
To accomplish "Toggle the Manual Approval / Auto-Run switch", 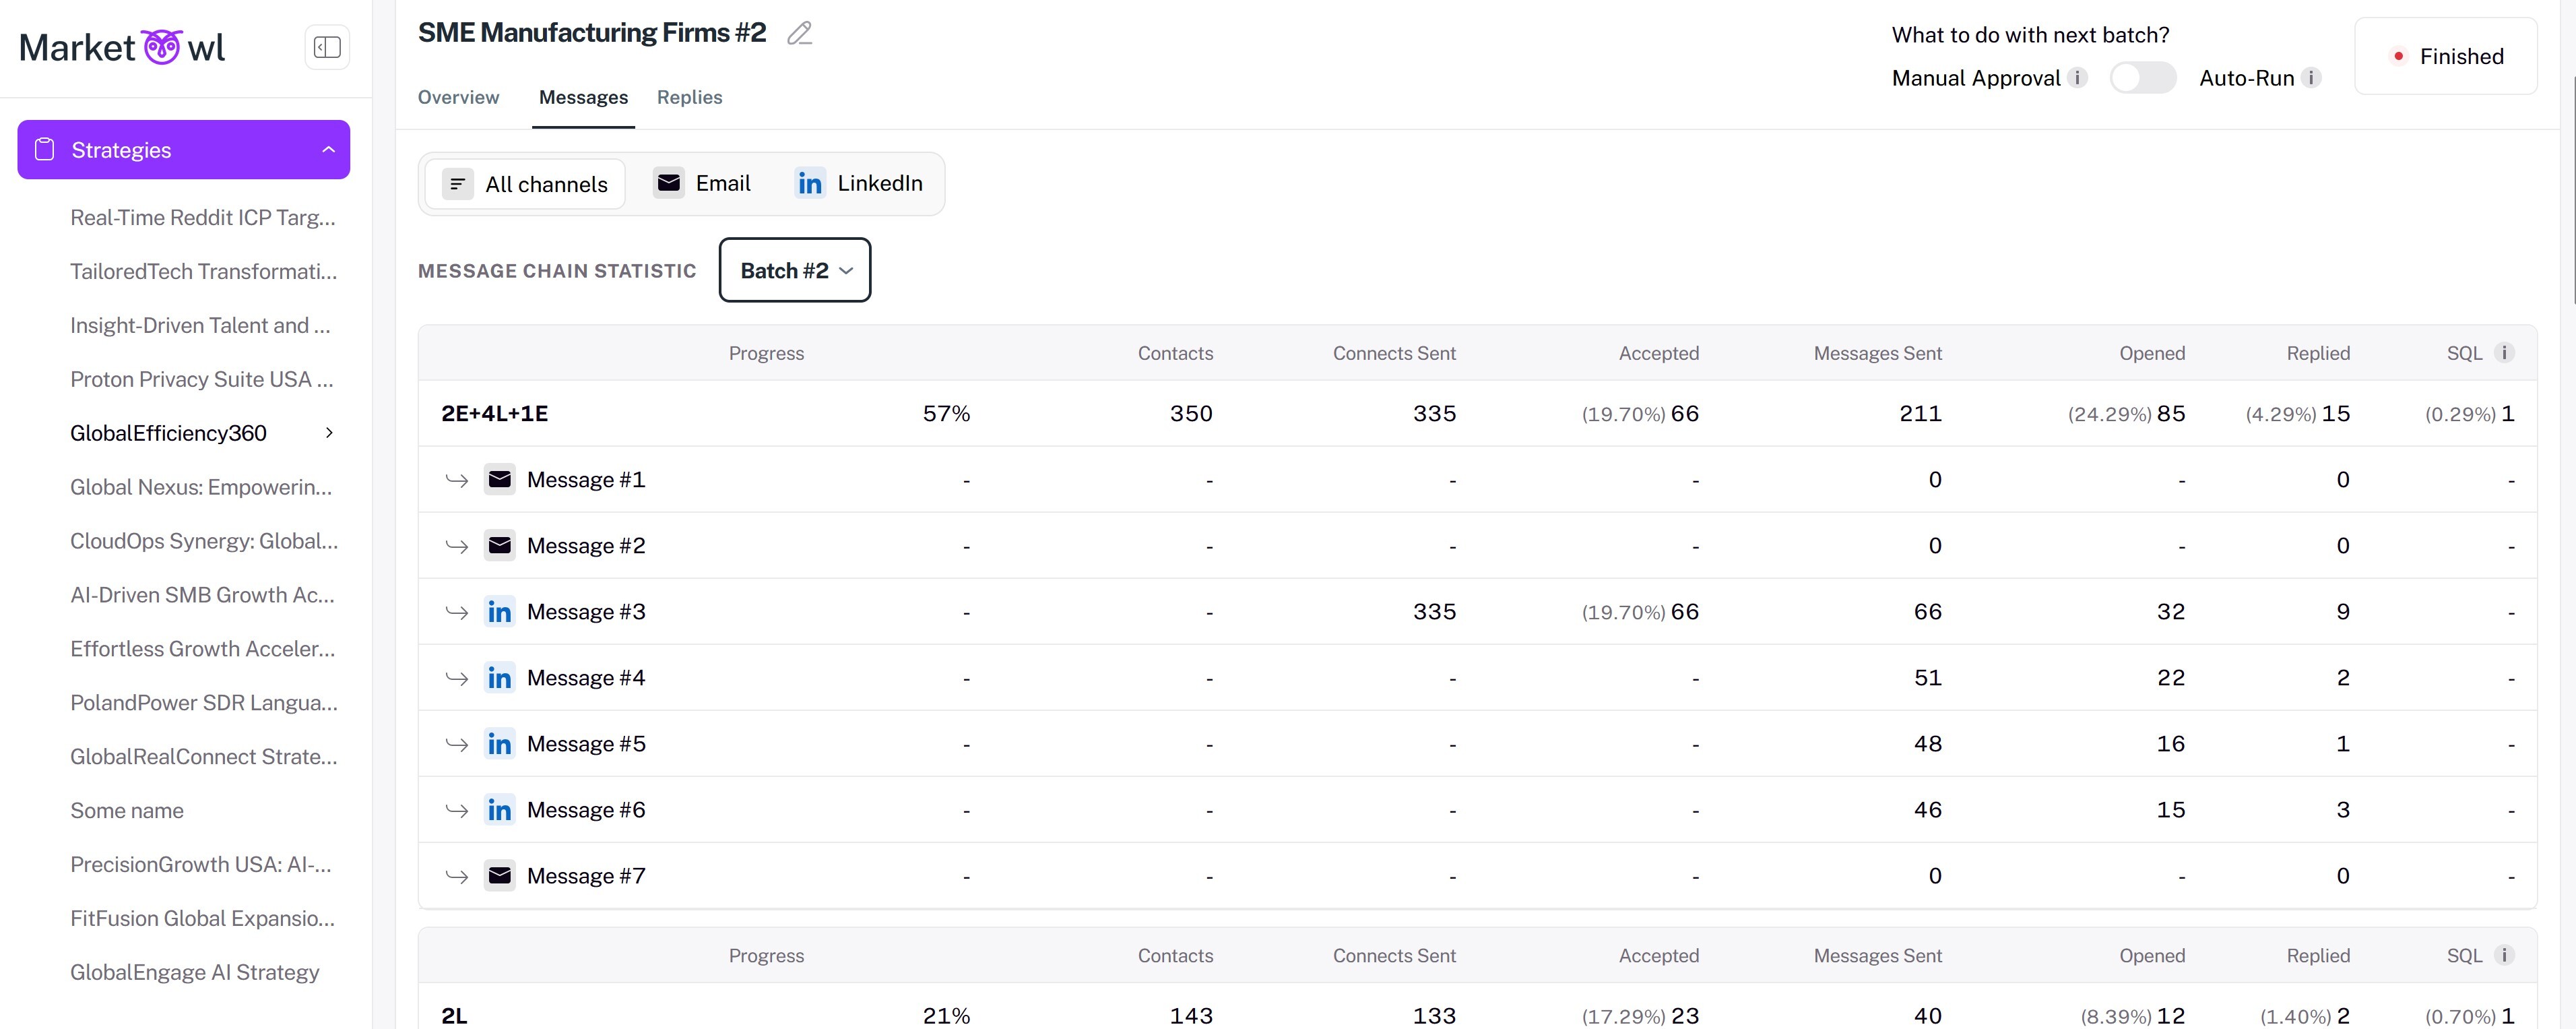I will pyautogui.click(x=2143, y=77).
